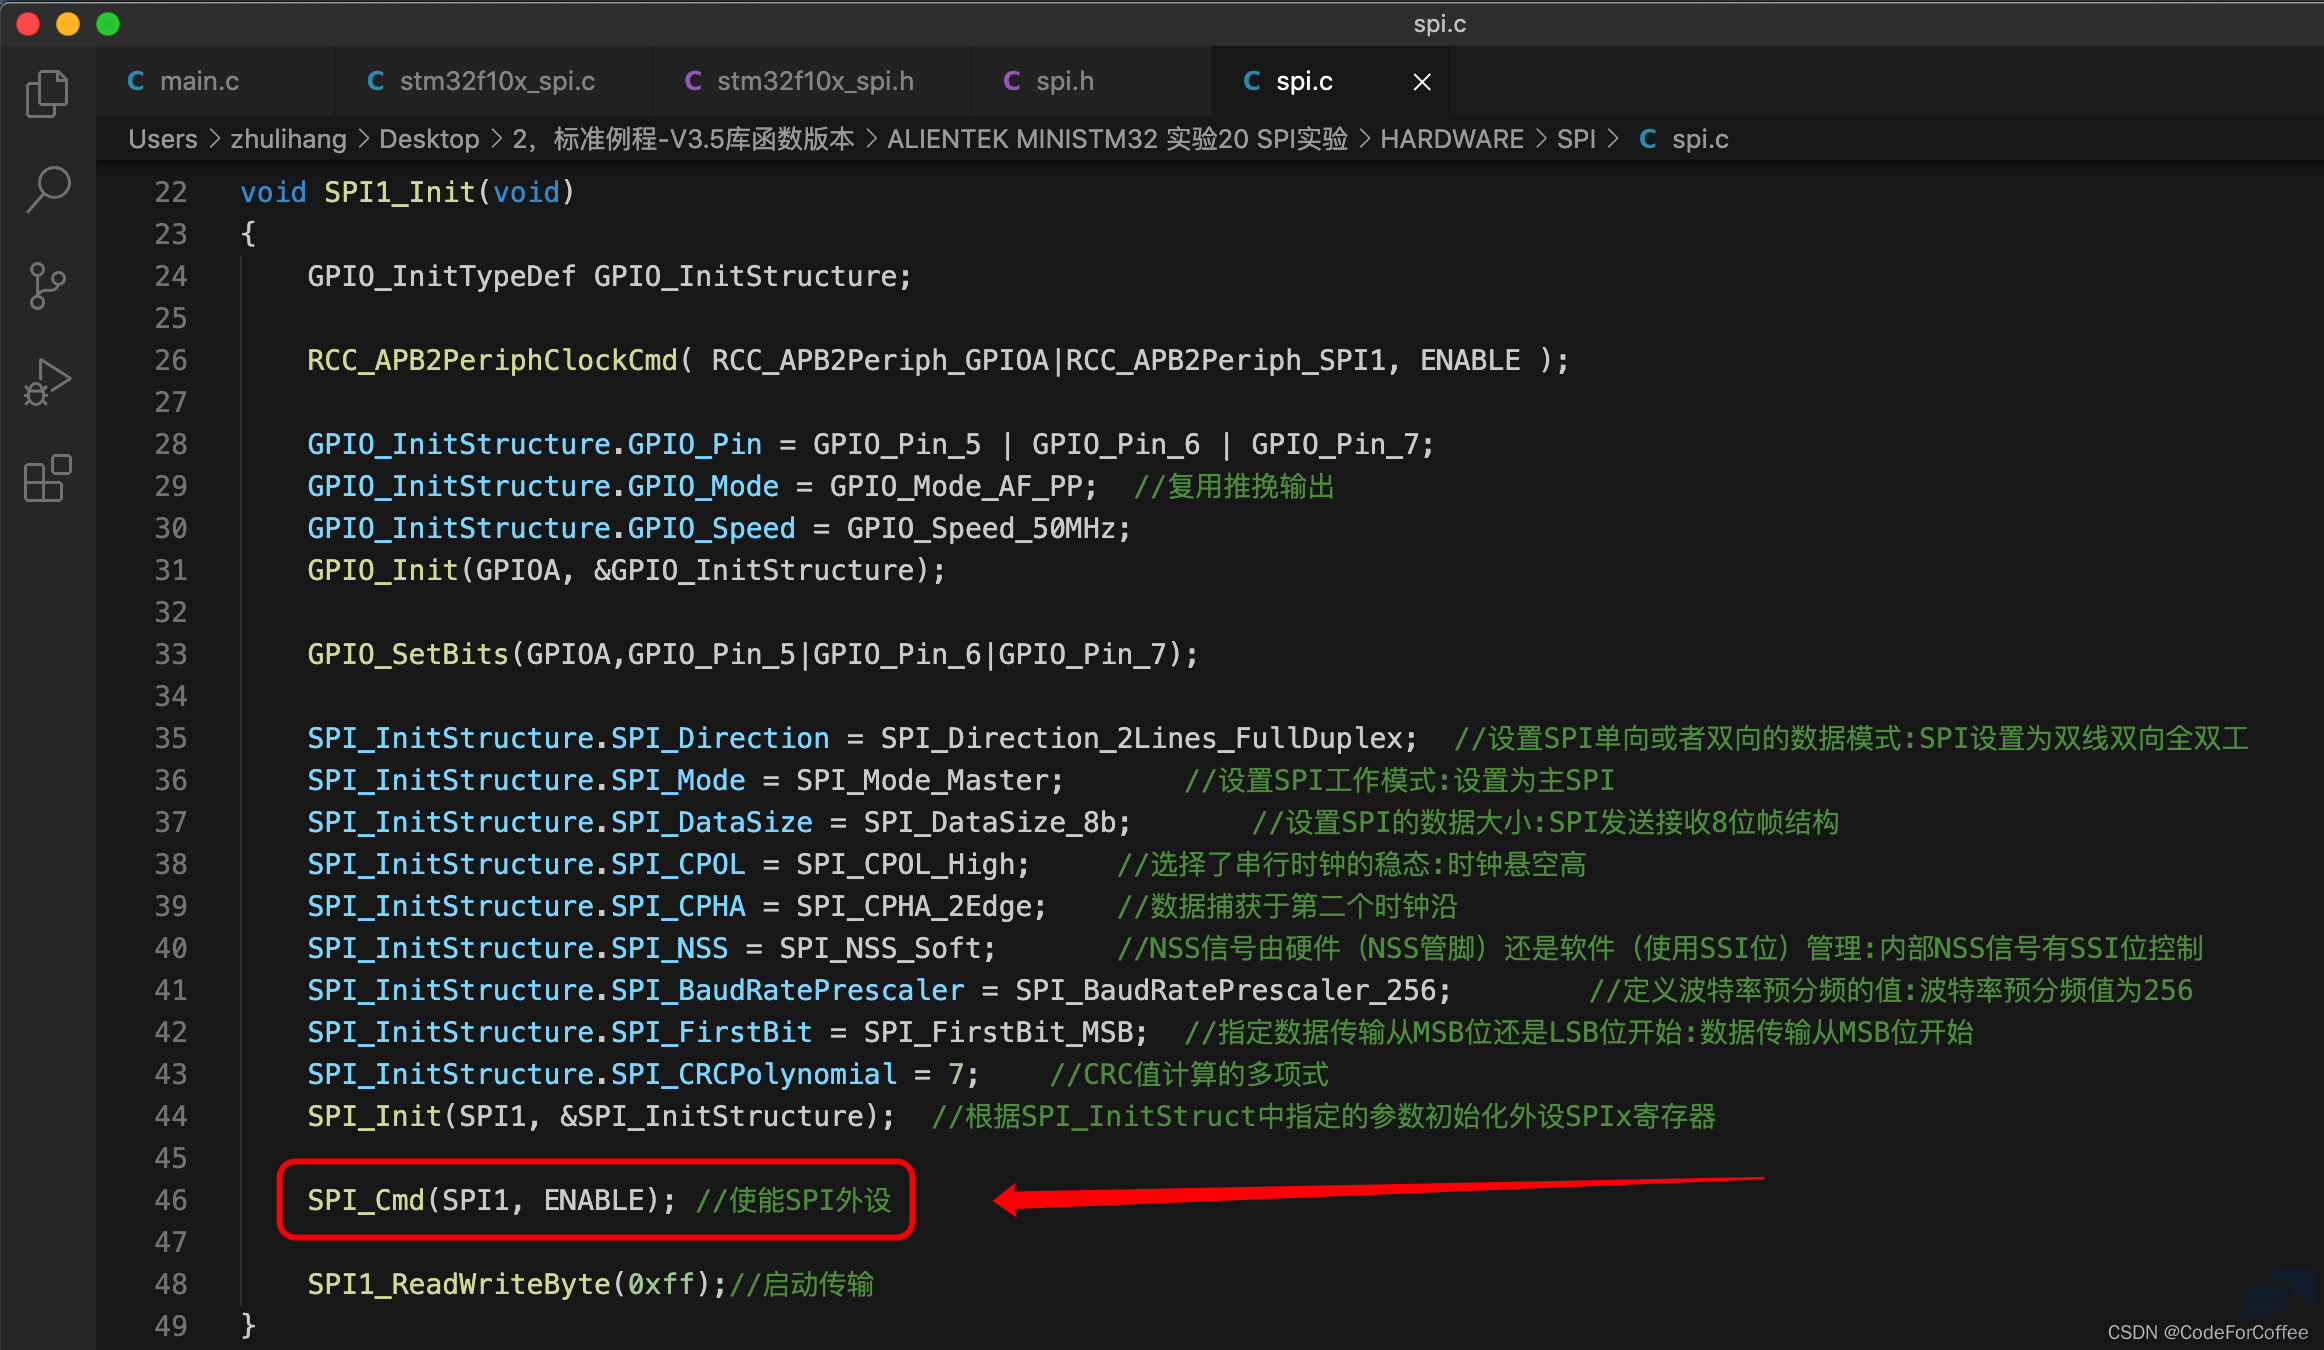The image size is (2324, 1350).
Task: Click the SPI_Cmd call on line 46
Action: [x=366, y=1200]
